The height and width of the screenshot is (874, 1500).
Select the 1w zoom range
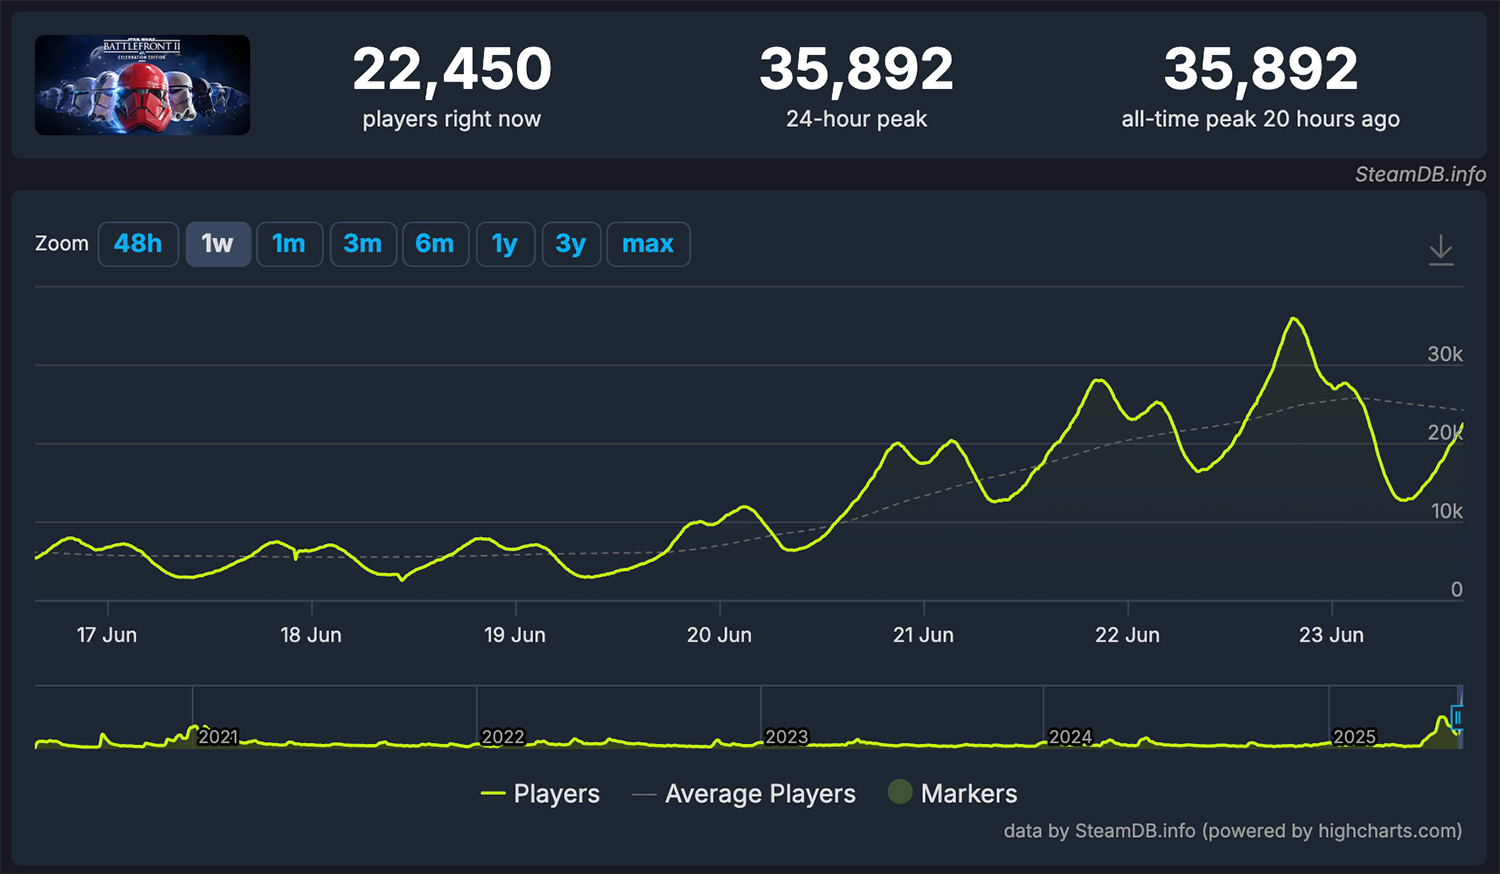click(217, 244)
